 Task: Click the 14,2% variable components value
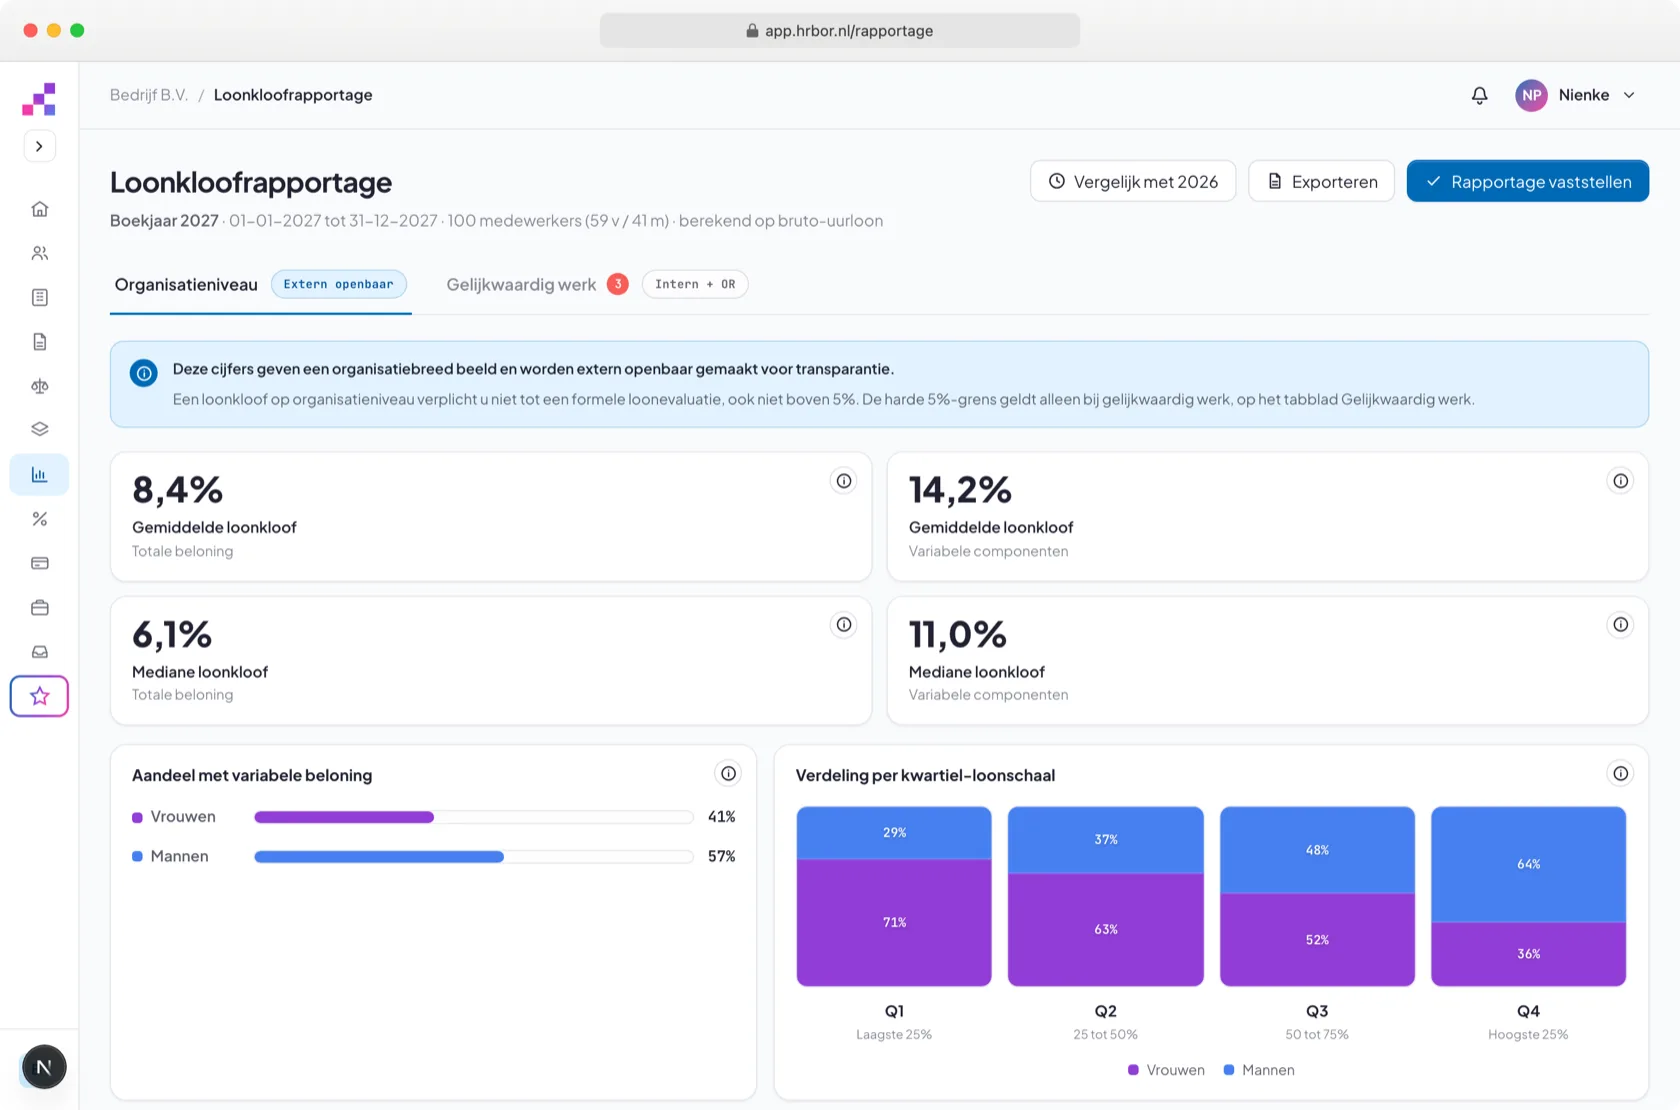960,490
